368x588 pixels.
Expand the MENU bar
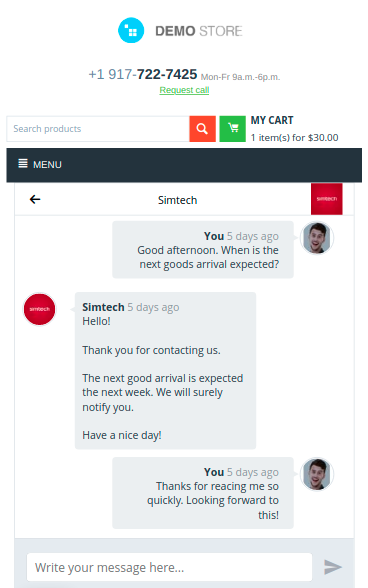184,165
